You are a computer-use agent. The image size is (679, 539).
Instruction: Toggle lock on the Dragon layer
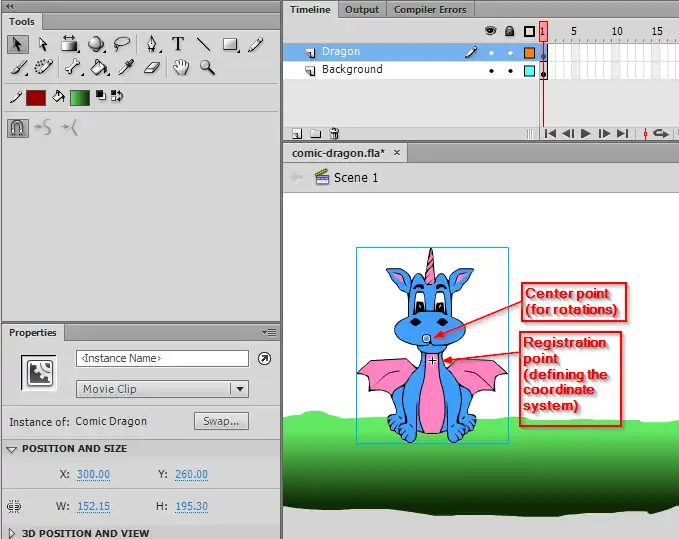(x=510, y=52)
